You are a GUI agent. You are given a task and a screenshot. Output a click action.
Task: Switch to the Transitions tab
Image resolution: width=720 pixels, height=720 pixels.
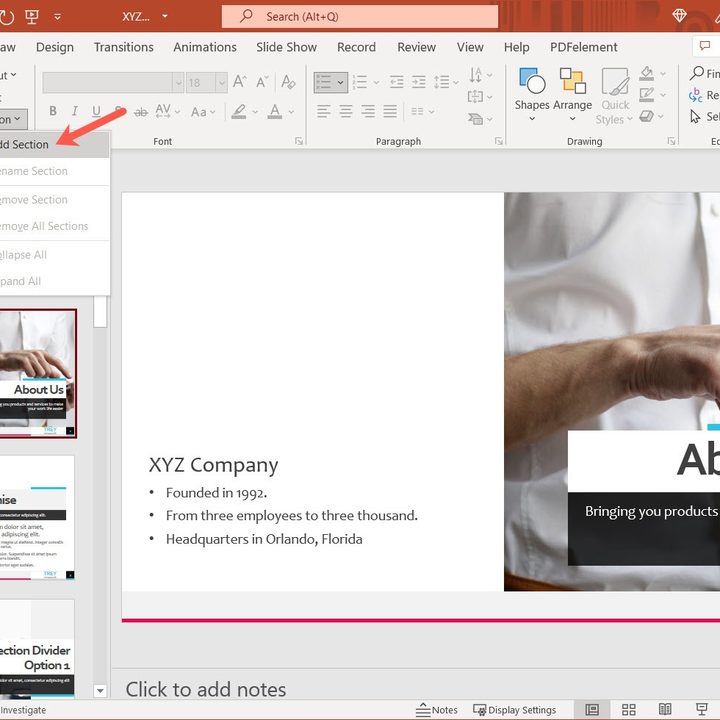[124, 47]
